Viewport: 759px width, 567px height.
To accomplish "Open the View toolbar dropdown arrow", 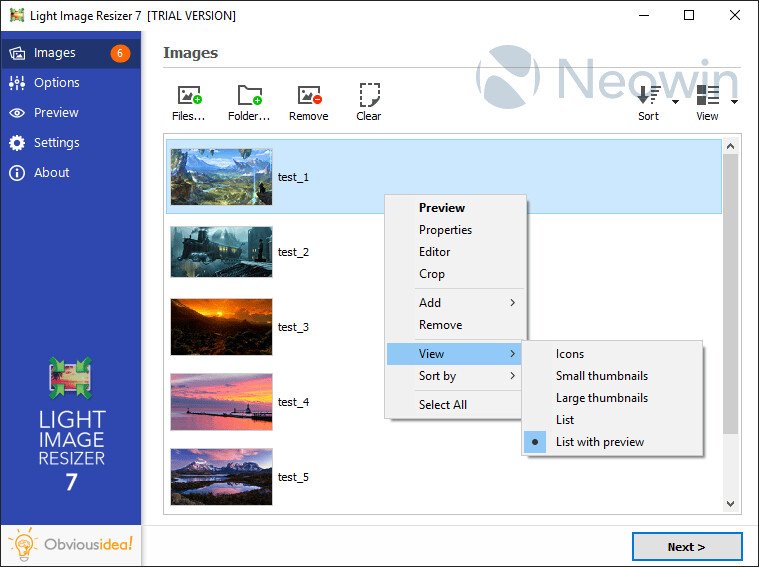I will point(735,101).
